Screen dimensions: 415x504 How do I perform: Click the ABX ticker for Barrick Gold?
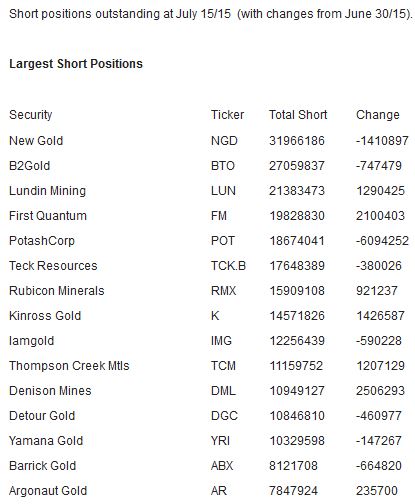(222, 466)
